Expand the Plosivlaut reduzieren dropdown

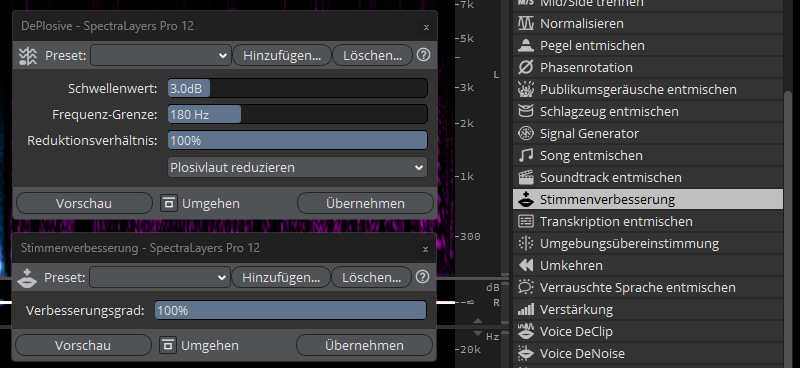tap(297, 167)
